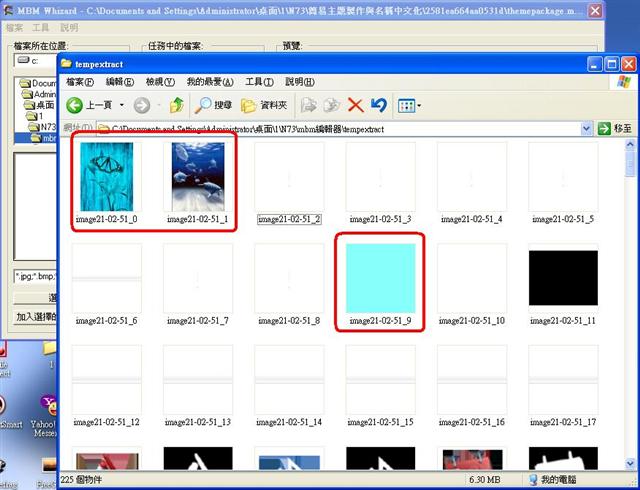640x490 pixels.
Task: Click the vertical scrollbar down arrow
Action: coord(630,463)
